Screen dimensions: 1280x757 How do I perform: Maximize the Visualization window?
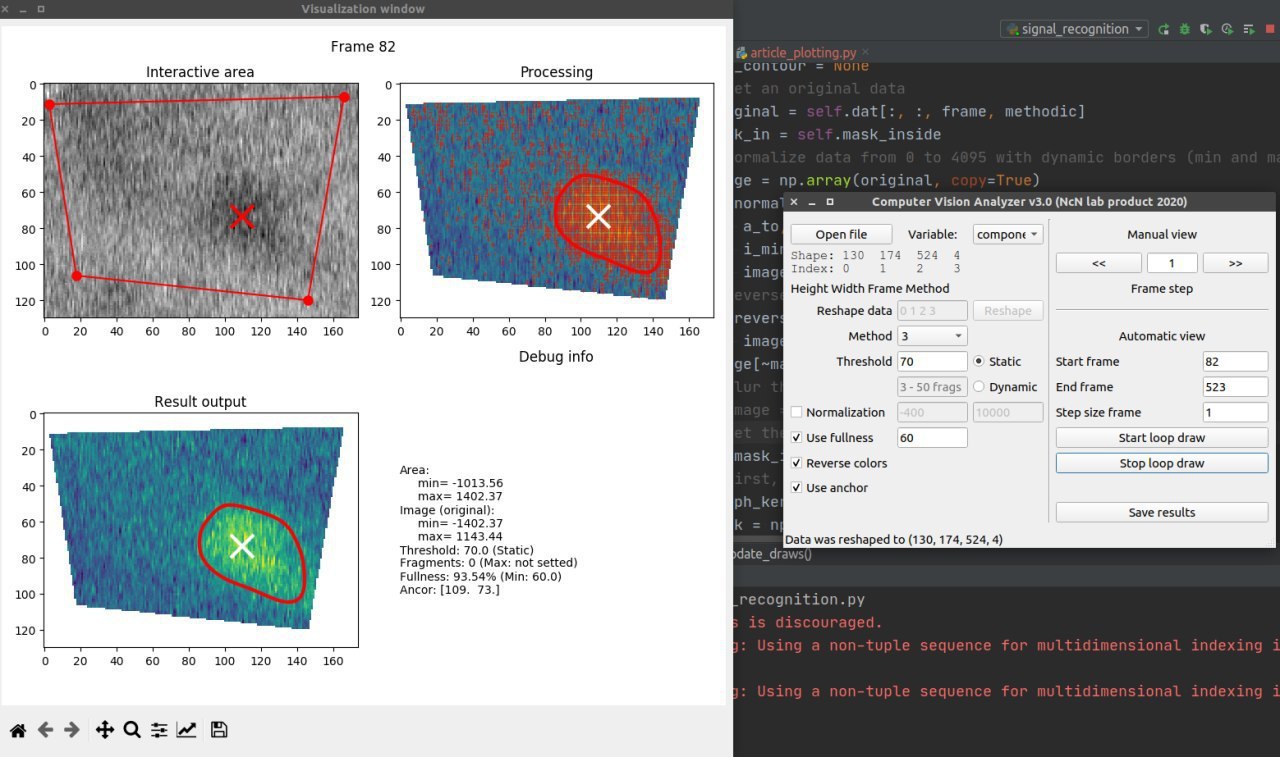click(40, 9)
